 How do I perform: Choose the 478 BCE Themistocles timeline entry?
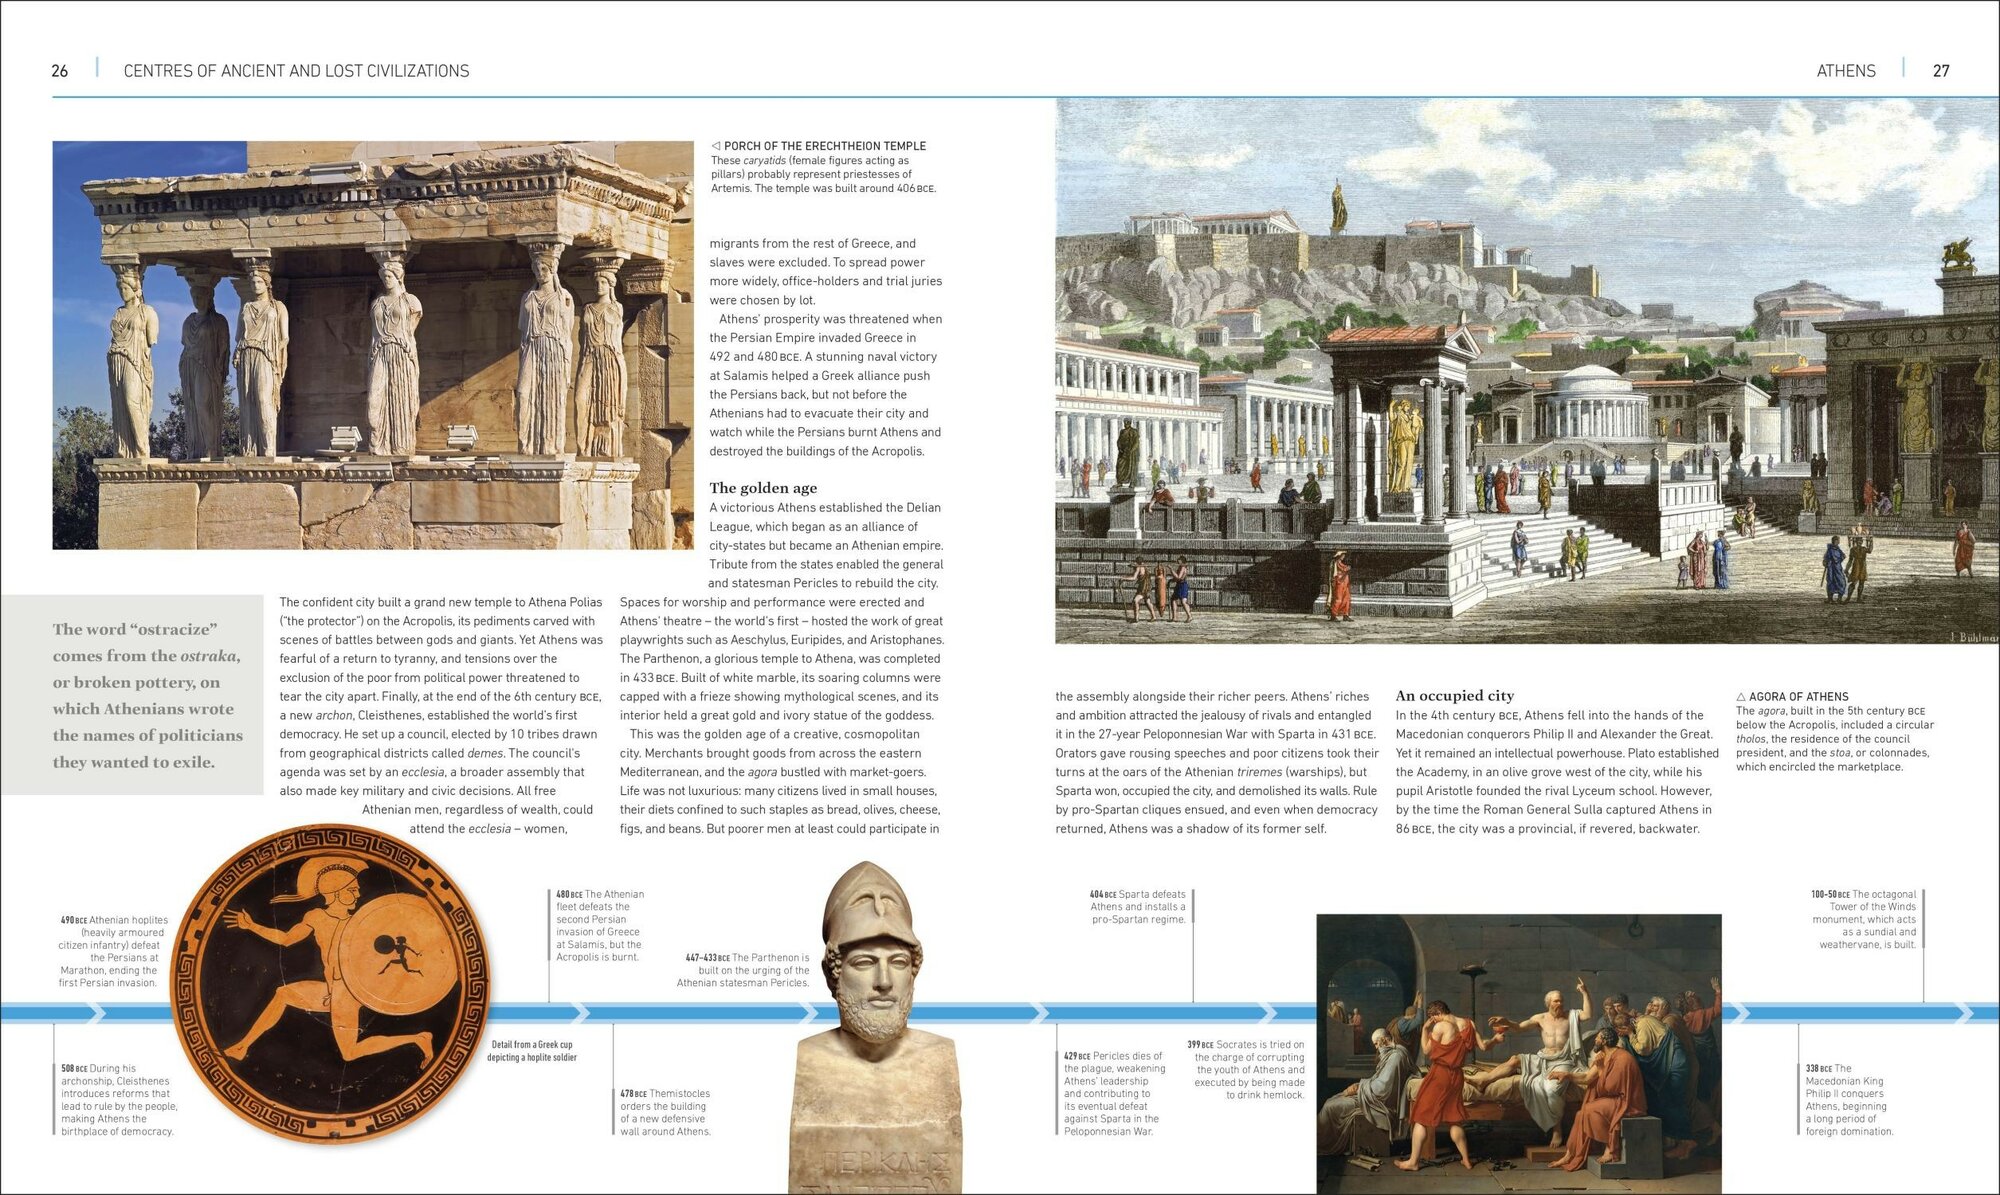click(x=666, y=1112)
